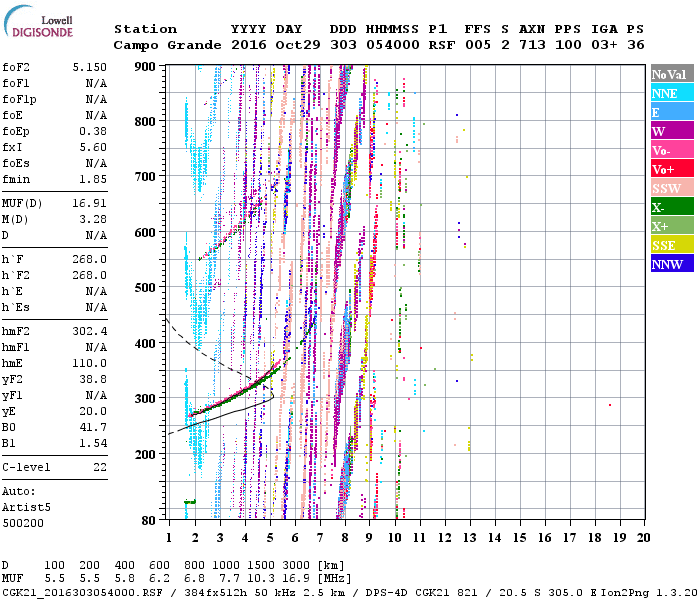Click the Campo Grande station name

point(167,45)
